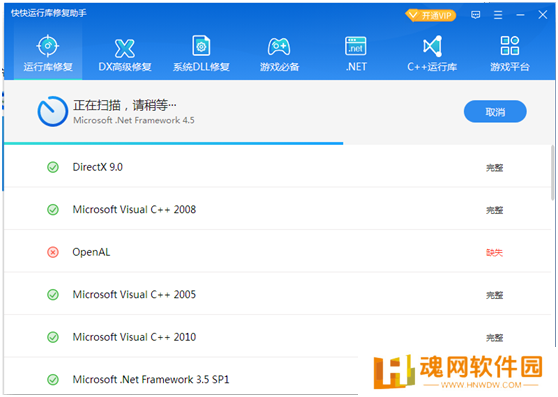
Task: Click 完整 status of Visual C++ 2008
Action: point(494,210)
